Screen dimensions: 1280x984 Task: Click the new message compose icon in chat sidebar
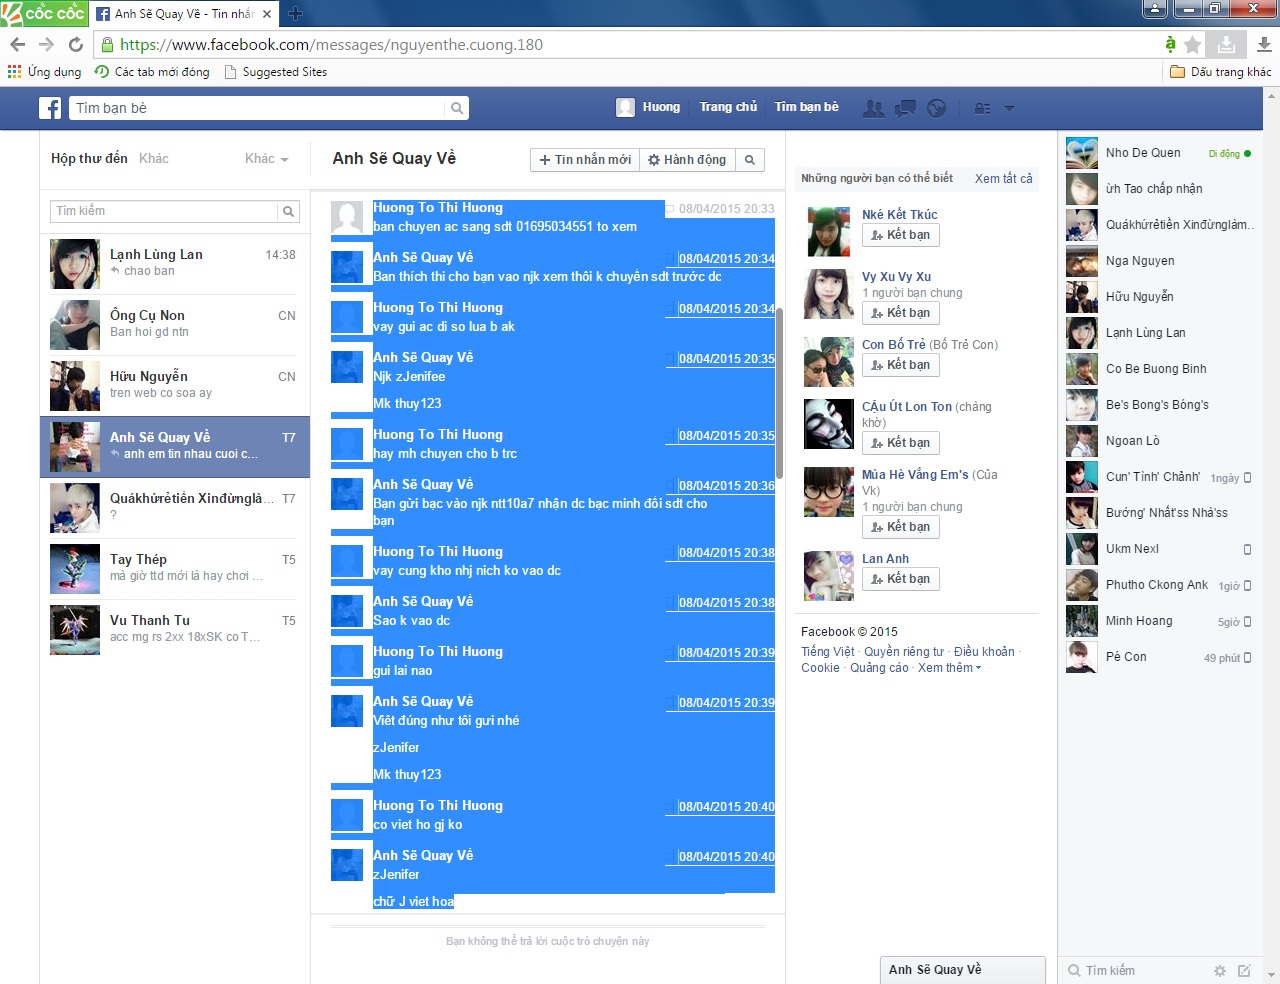tap(1244, 970)
